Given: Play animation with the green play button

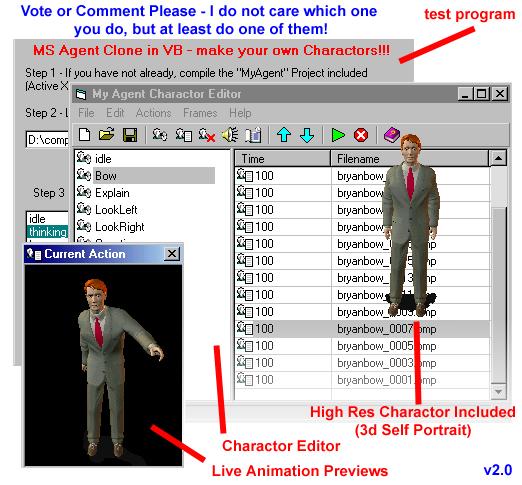Looking at the screenshot, I should 338,135.
